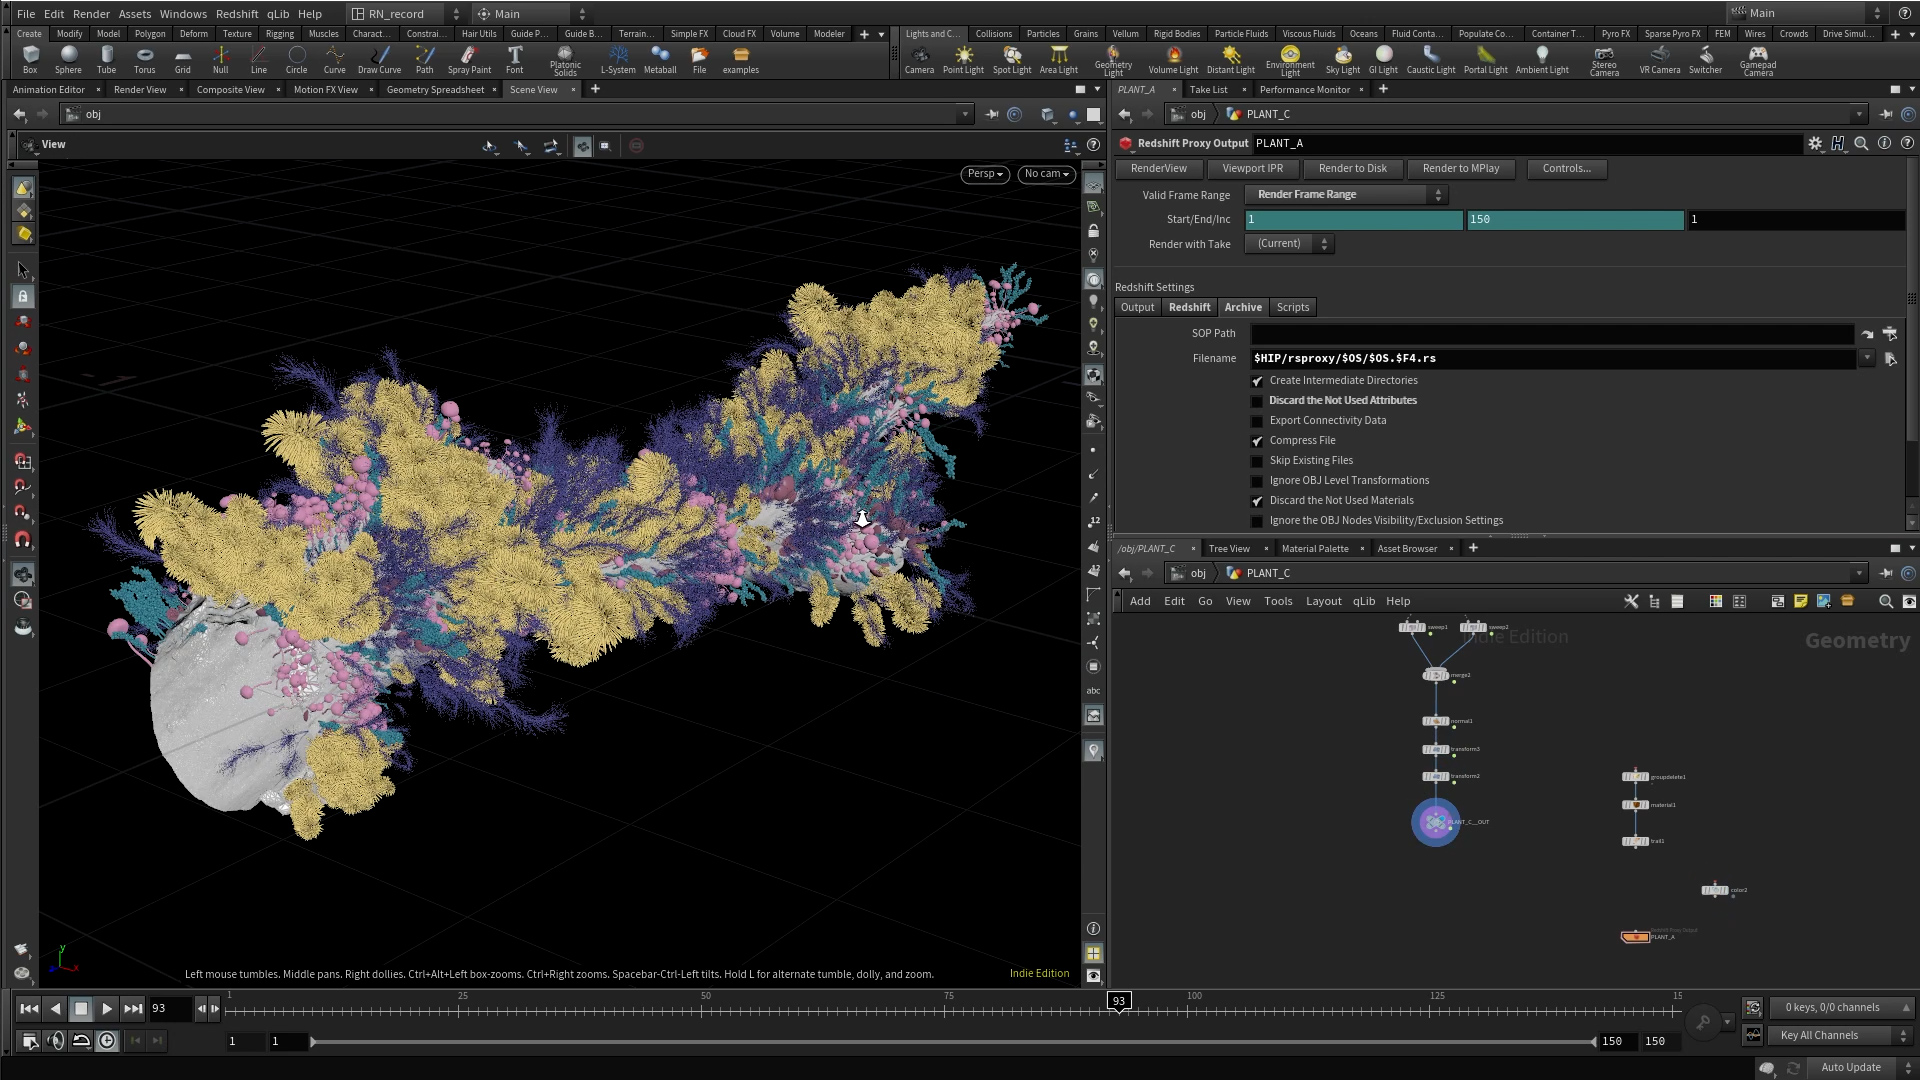Open the Windows menu
The image size is (1920, 1080).
183,14
